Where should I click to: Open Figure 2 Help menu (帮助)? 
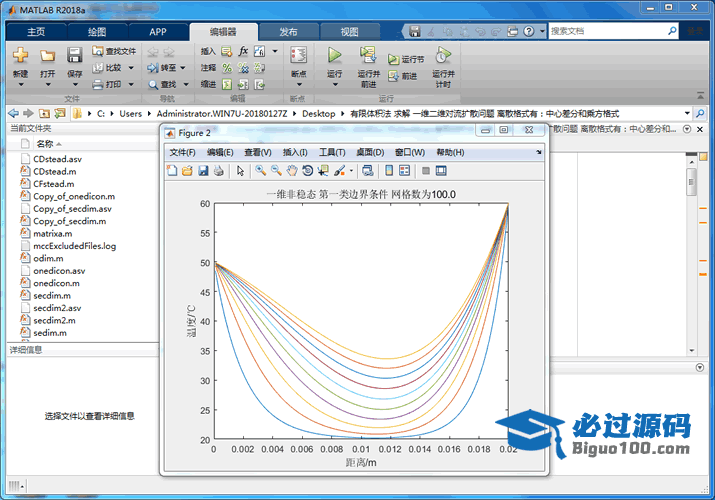(x=450, y=152)
